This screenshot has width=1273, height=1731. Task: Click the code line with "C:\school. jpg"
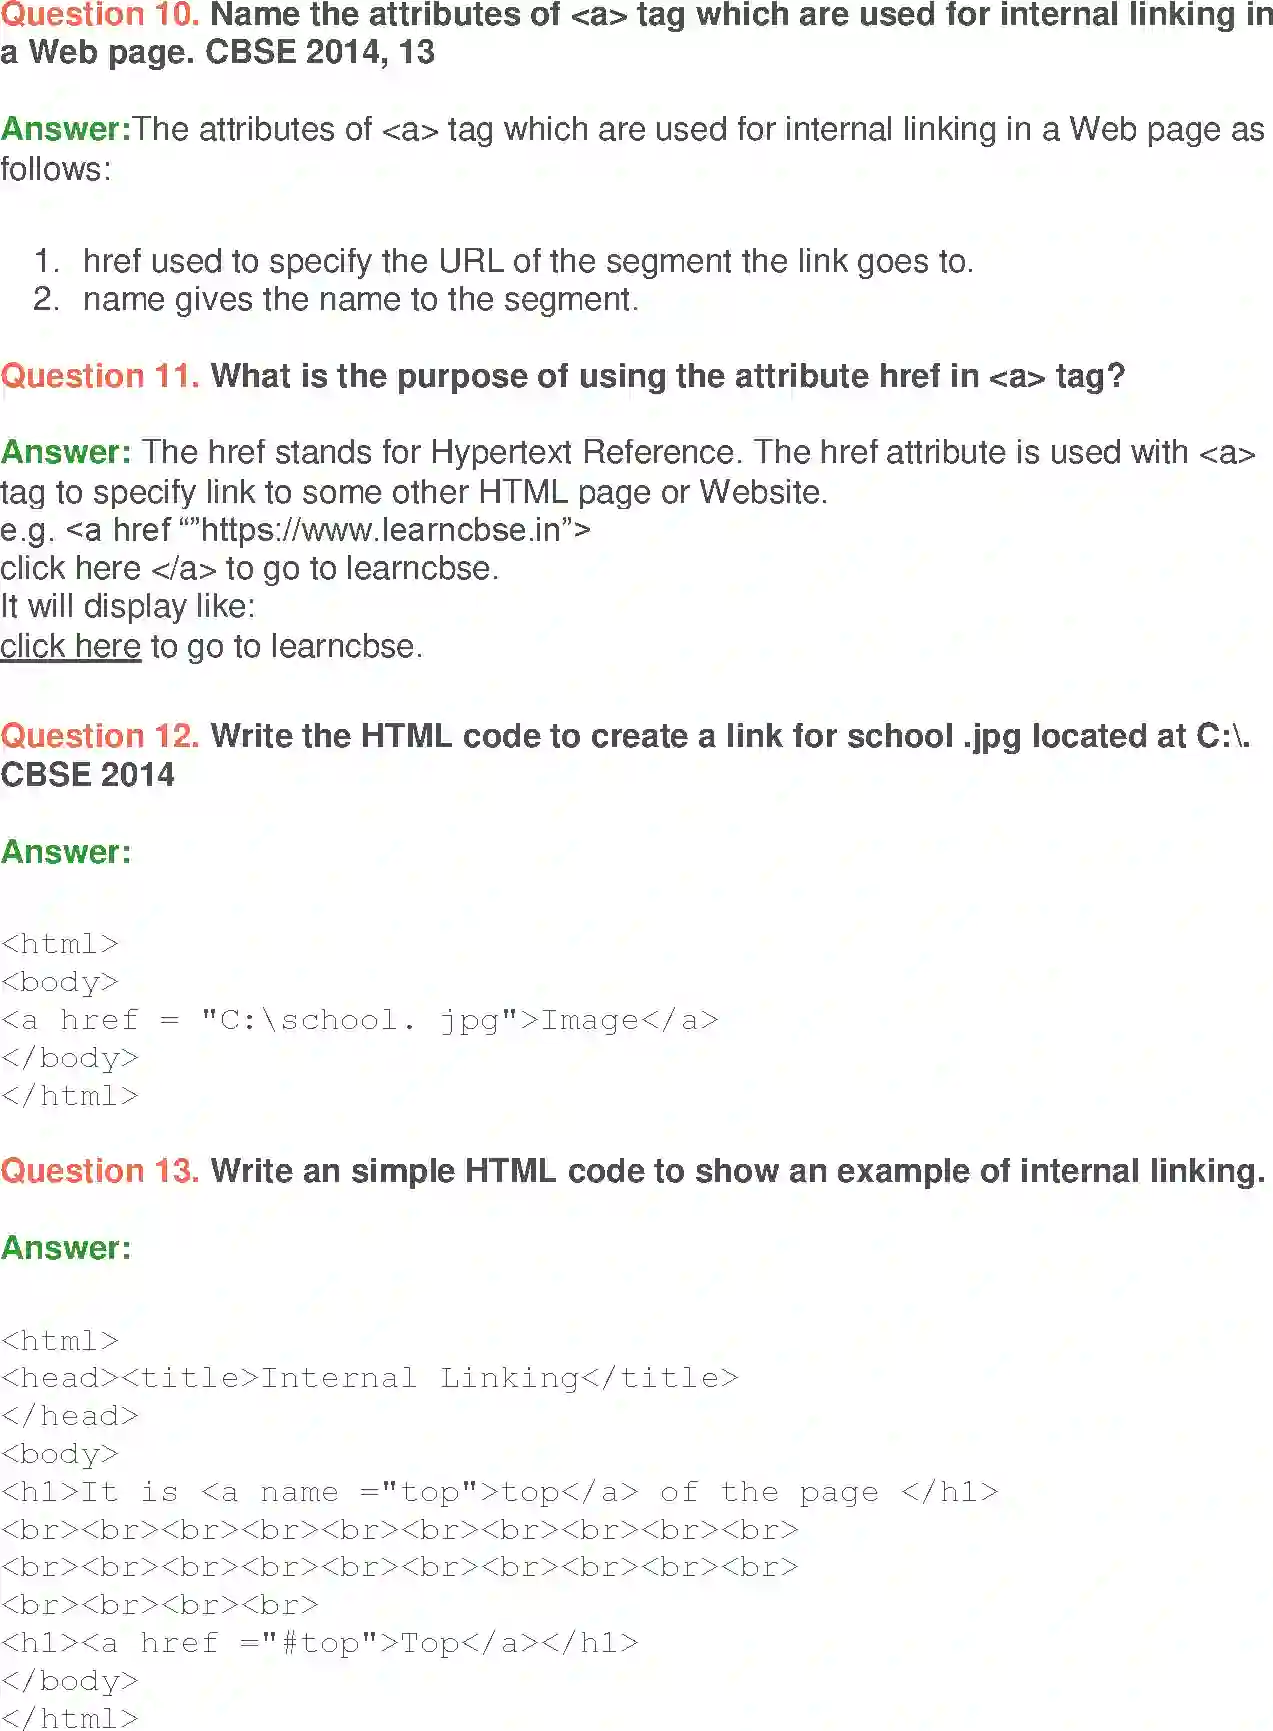coord(360,1020)
